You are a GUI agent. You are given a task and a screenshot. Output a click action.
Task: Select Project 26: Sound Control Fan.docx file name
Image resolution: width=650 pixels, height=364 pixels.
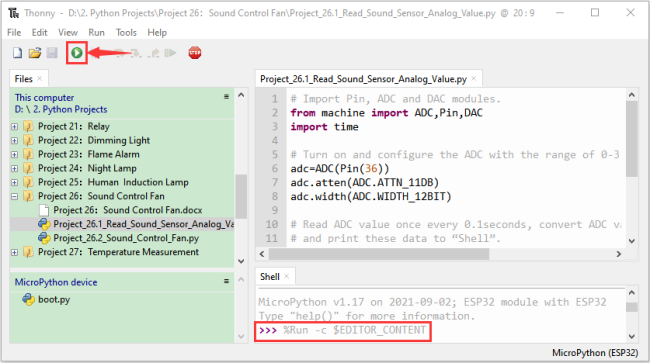(x=128, y=210)
